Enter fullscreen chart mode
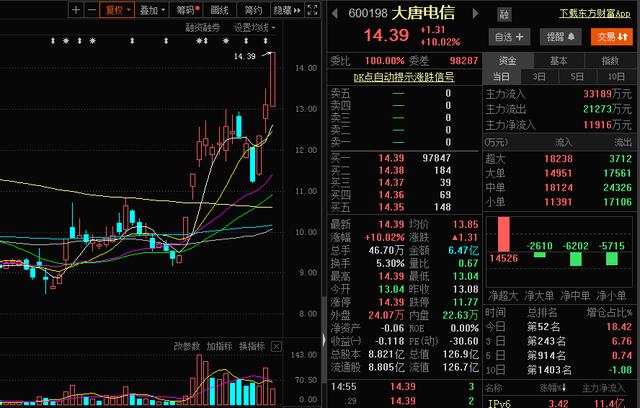The width and height of the screenshot is (640, 408). [x=312, y=10]
